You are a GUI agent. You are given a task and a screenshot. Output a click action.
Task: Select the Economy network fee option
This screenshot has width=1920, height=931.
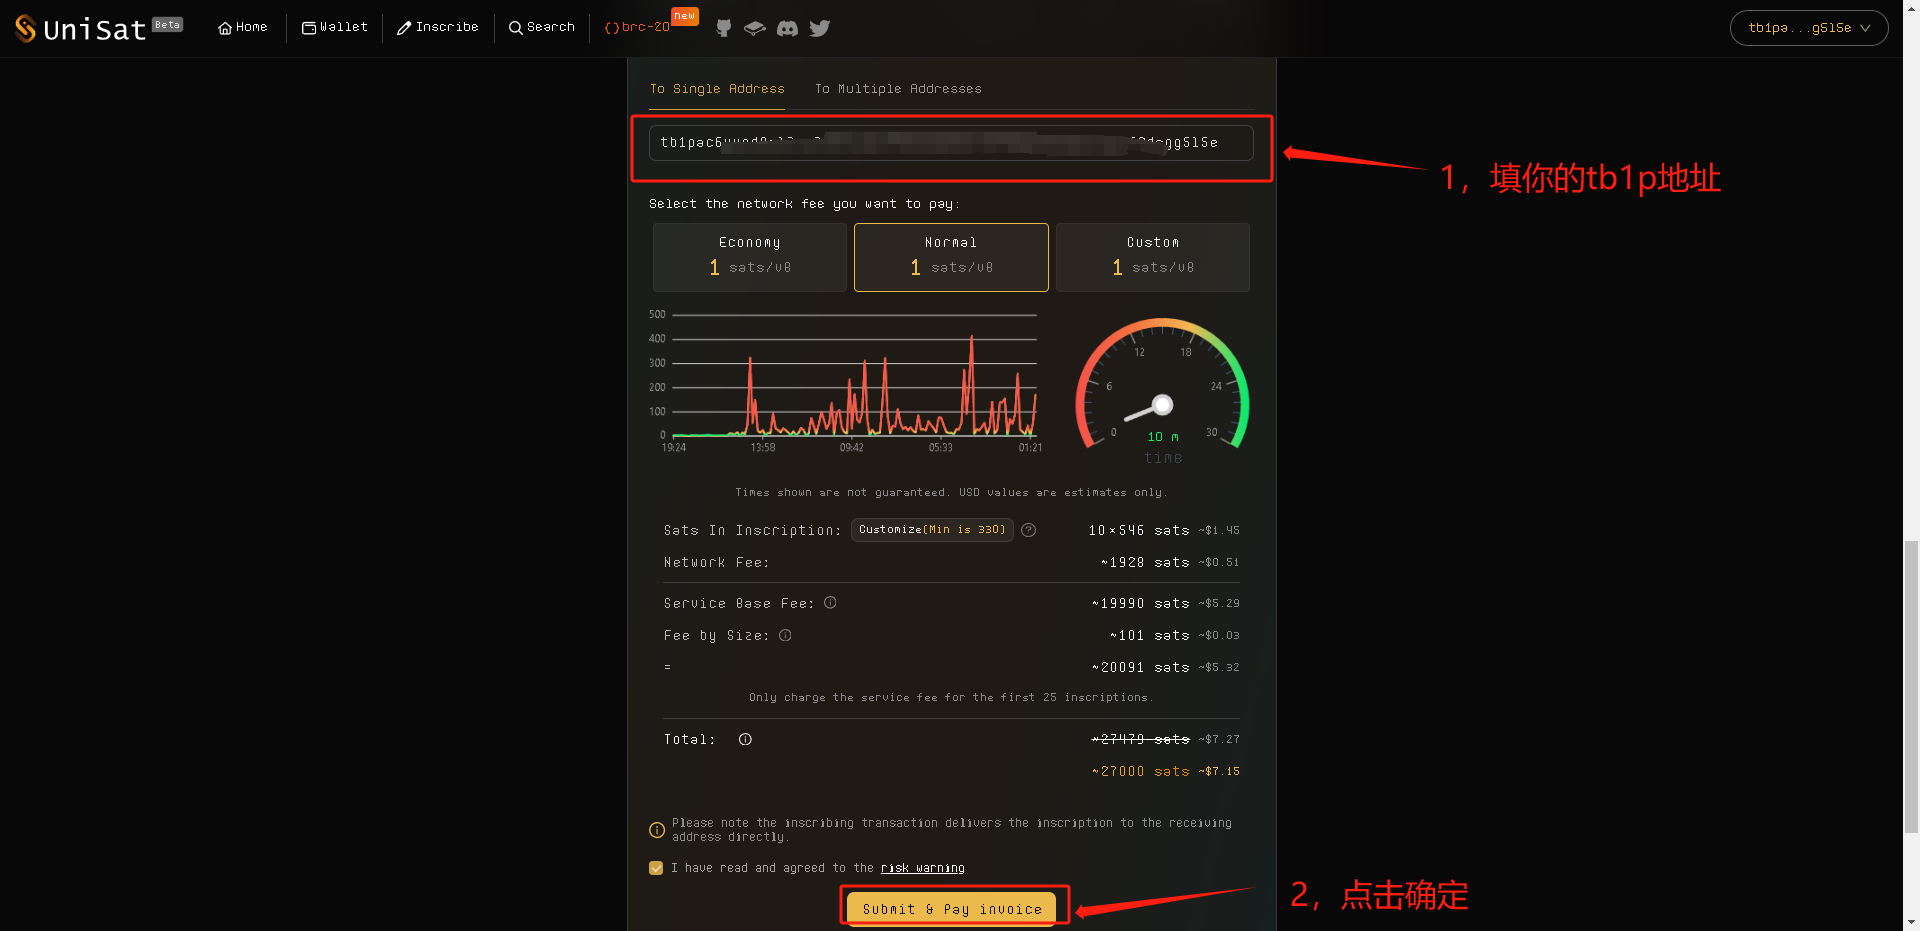tap(749, 257)
